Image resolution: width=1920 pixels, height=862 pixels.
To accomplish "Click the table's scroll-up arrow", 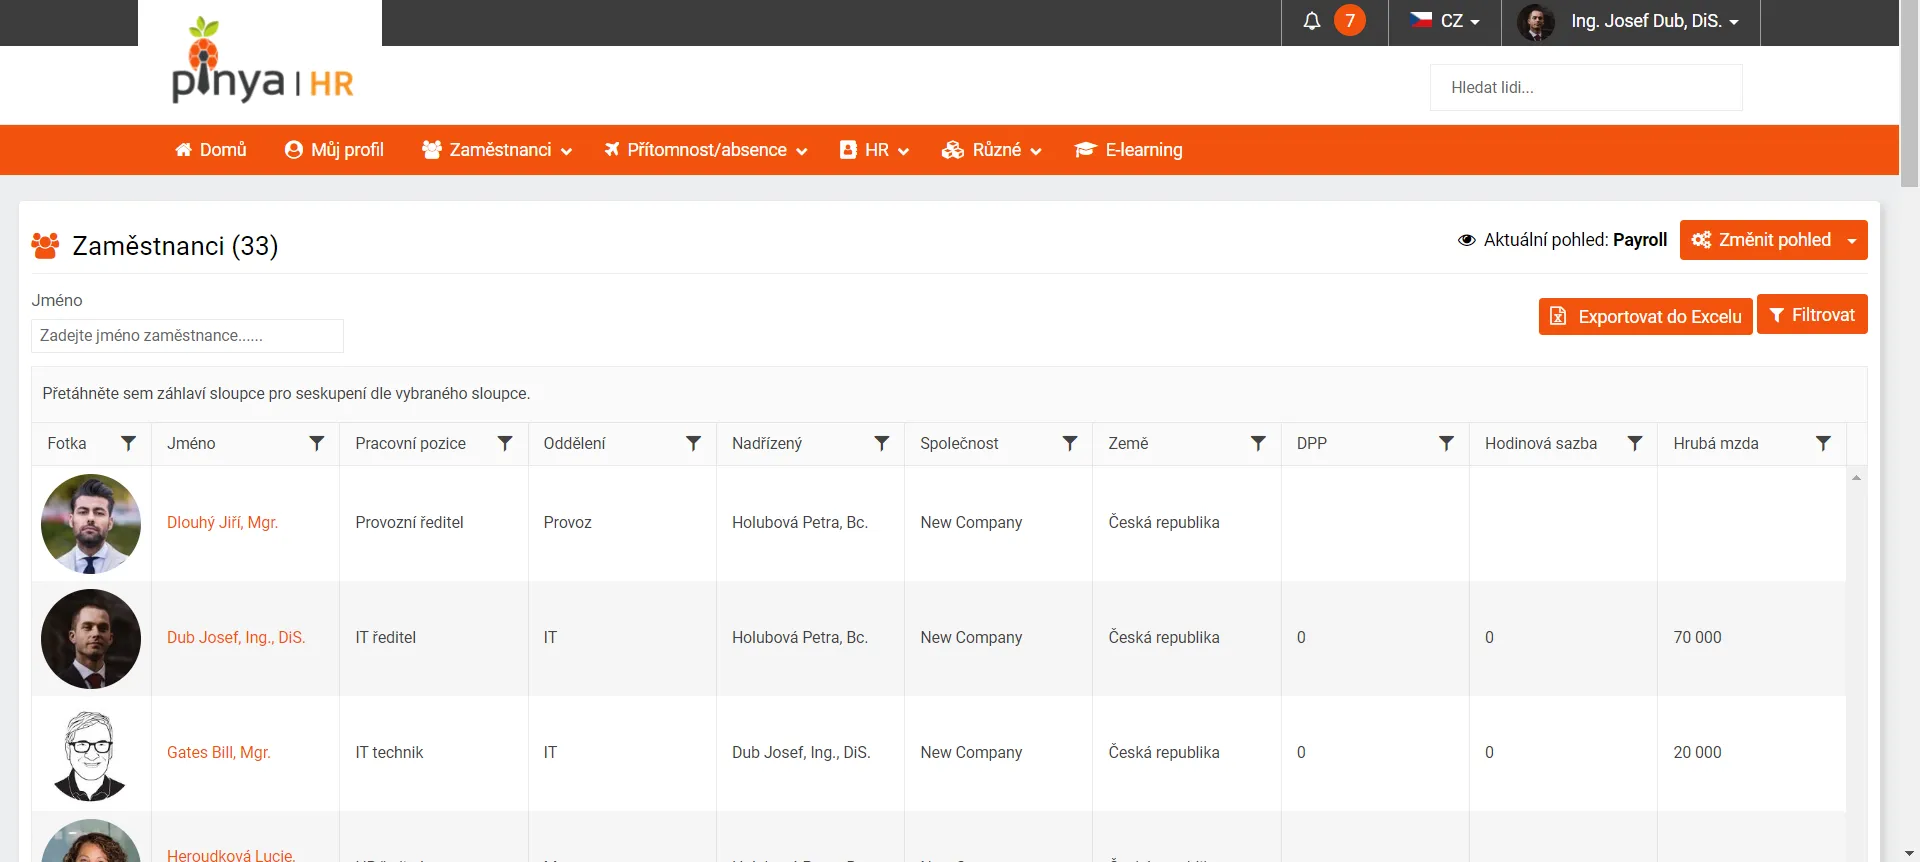I will pyautogui.click(x=1856, y=478).
